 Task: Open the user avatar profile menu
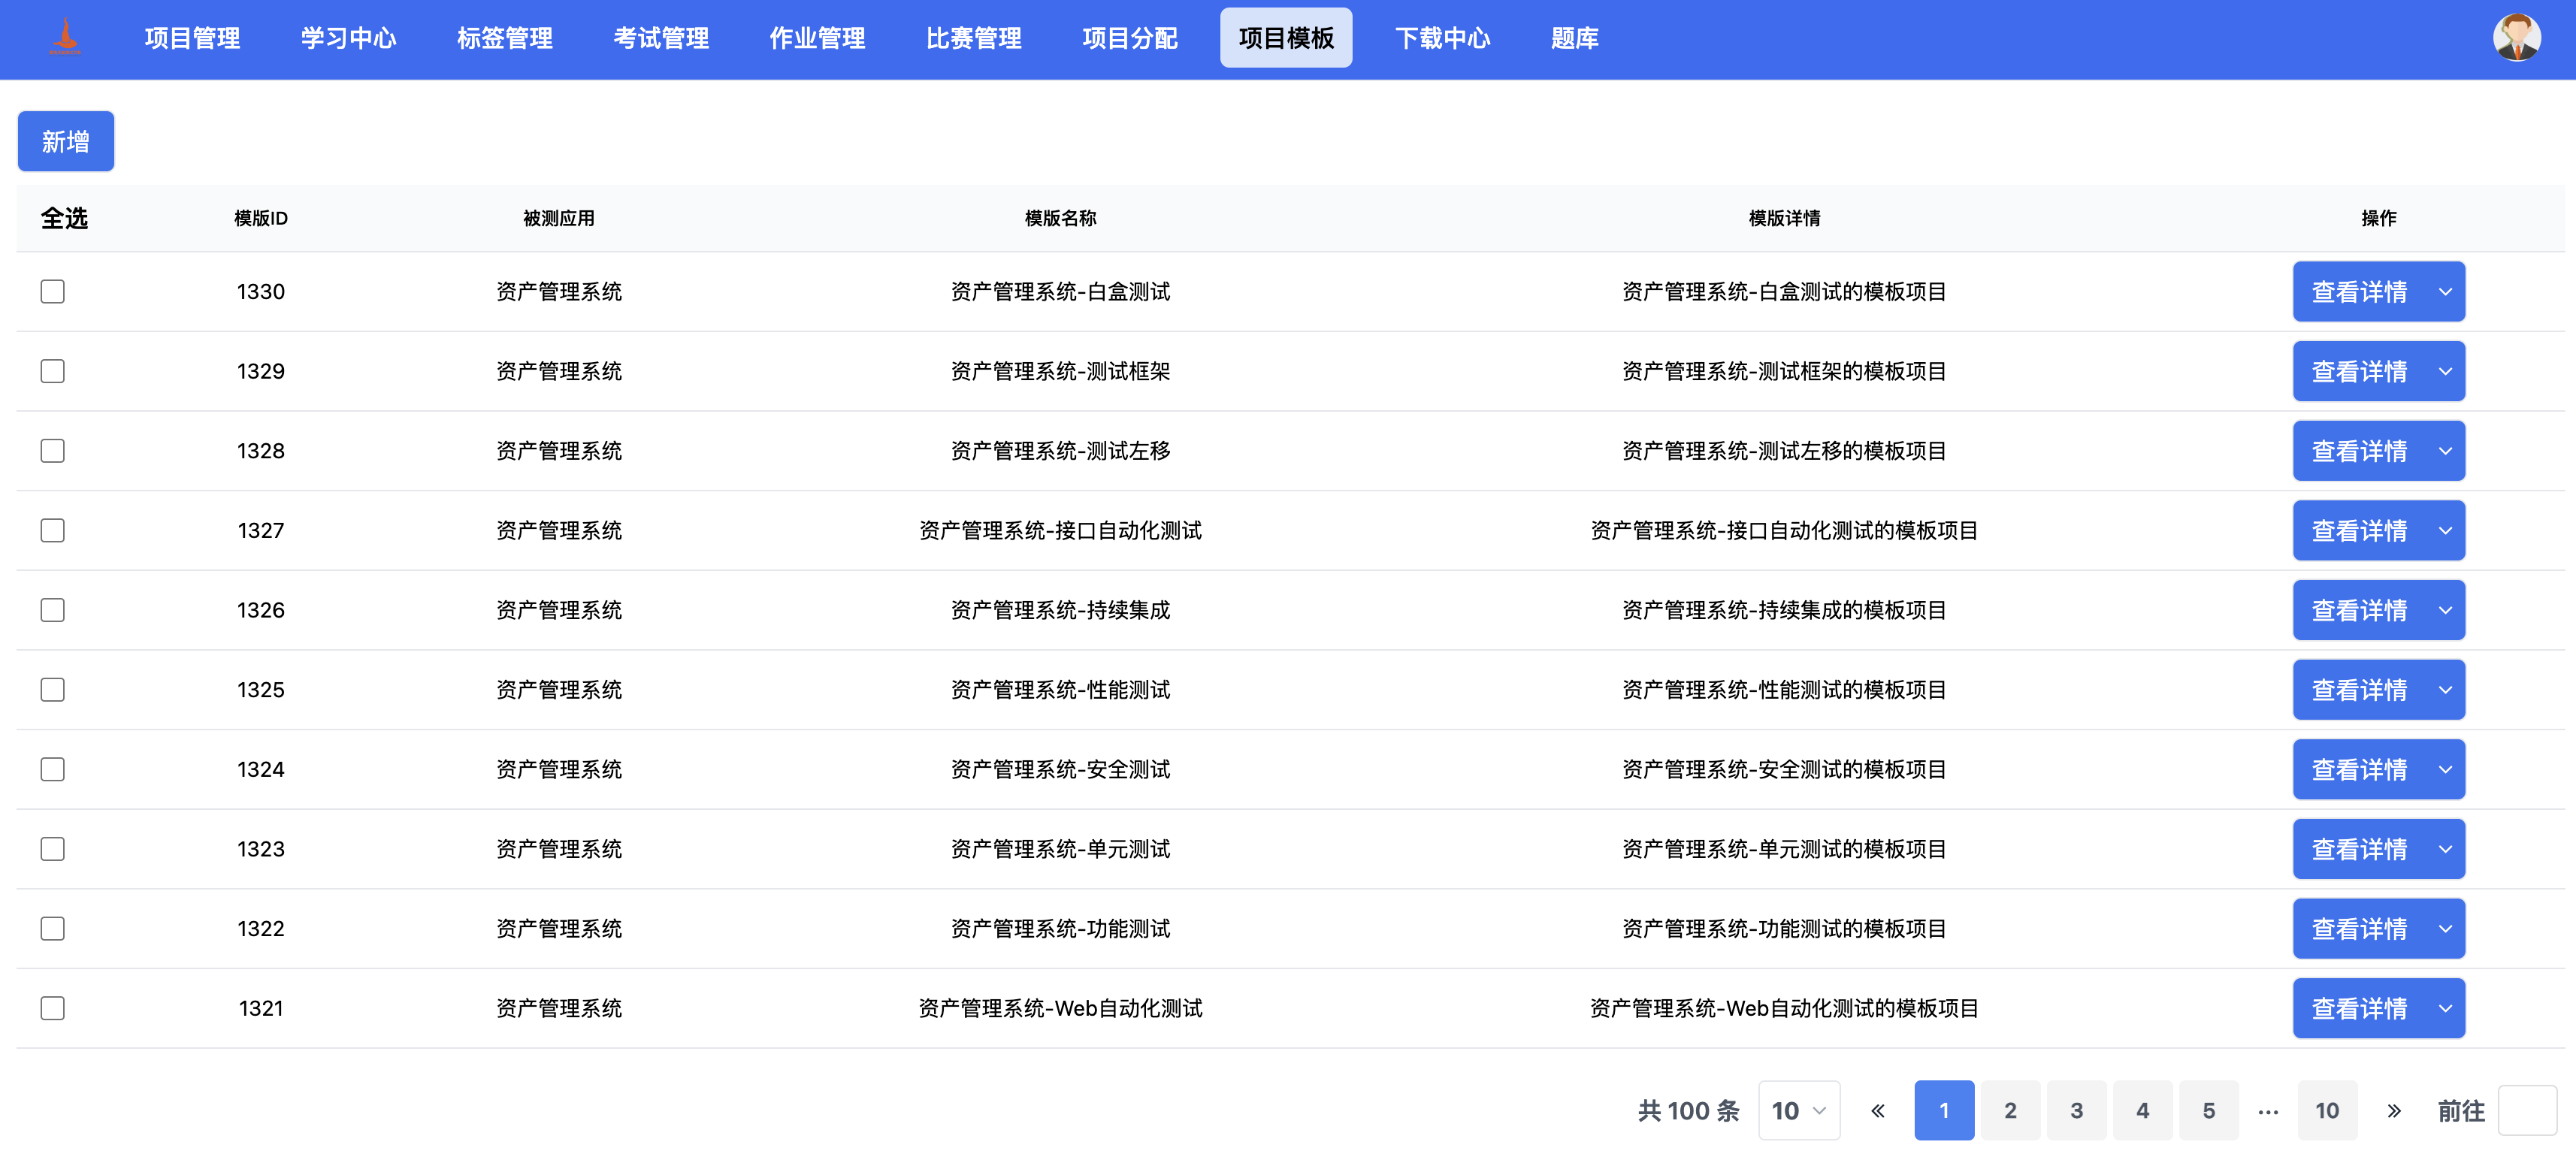pyautogui.click(x=2518, y=37)
